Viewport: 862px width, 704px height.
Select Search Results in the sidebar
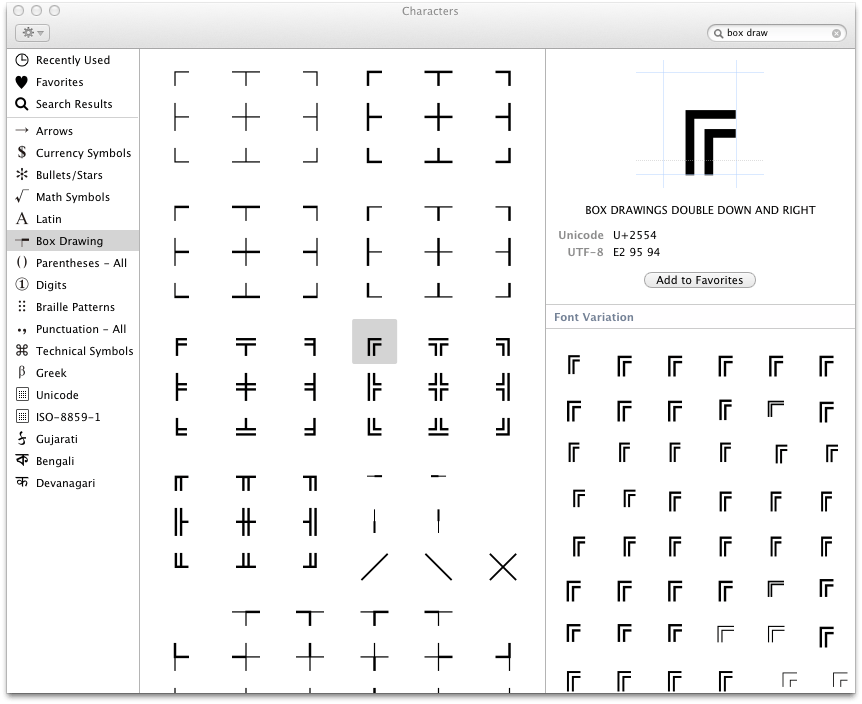click(x=73, y=104)
